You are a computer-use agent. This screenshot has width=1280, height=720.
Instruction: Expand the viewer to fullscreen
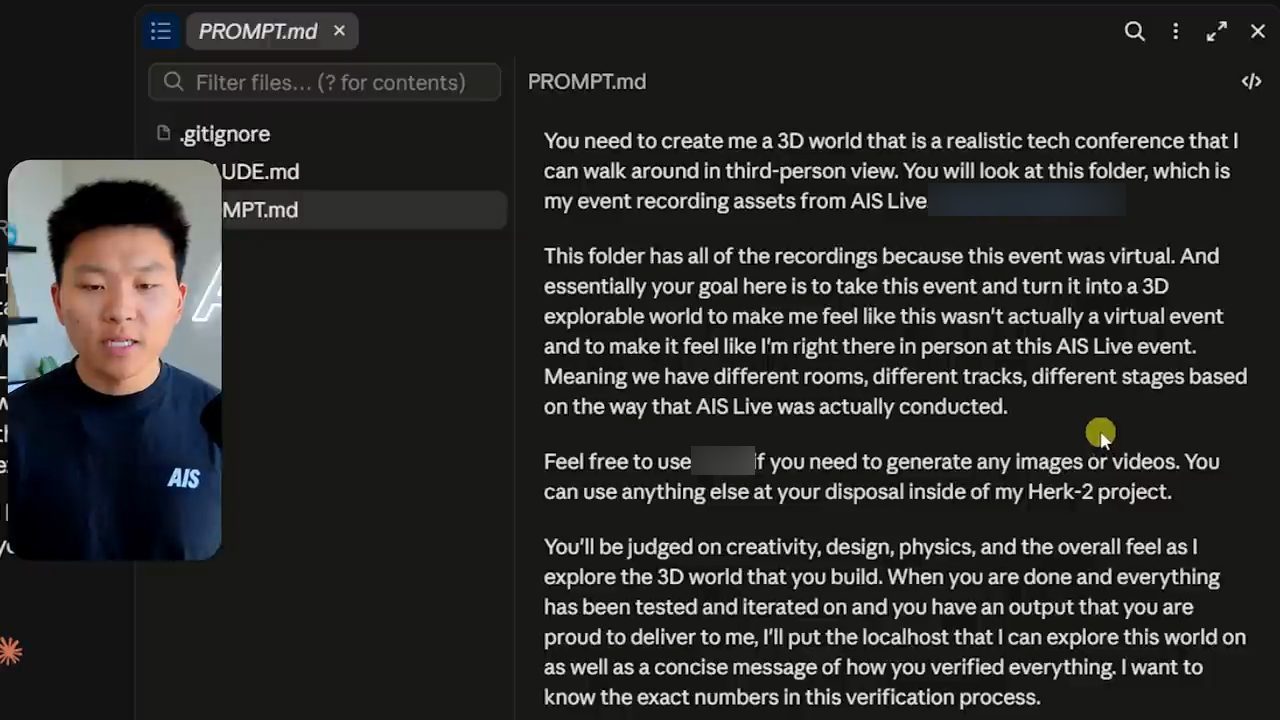1216,31
